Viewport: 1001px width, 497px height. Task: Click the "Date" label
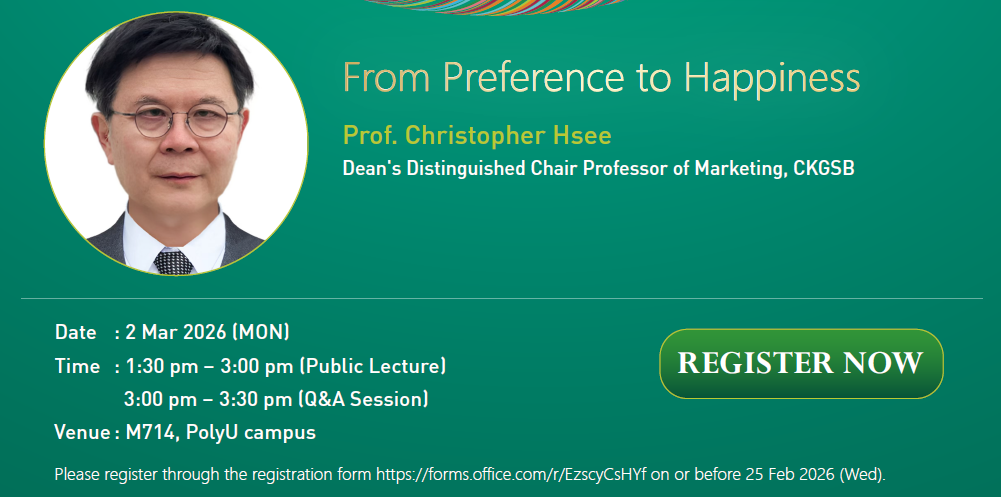[x=75, y=332]
